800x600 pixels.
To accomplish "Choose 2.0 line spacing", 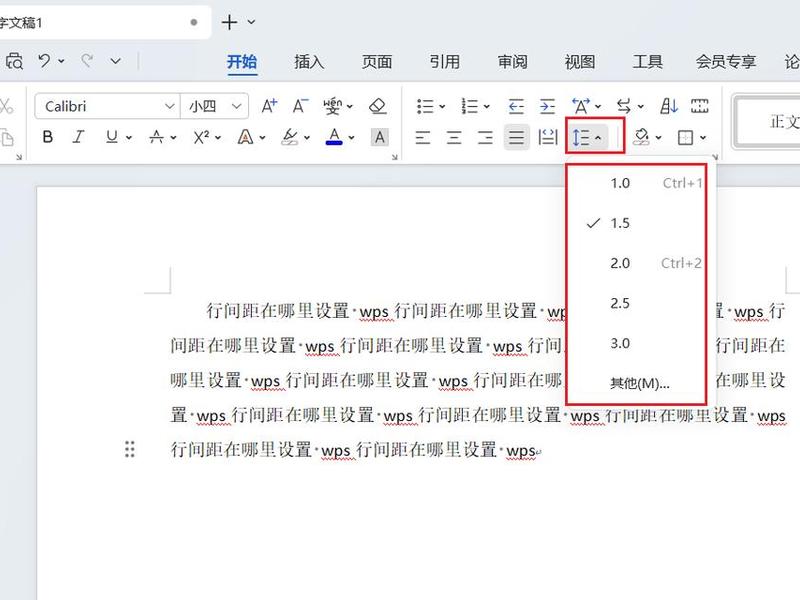I will click(637, 263).
